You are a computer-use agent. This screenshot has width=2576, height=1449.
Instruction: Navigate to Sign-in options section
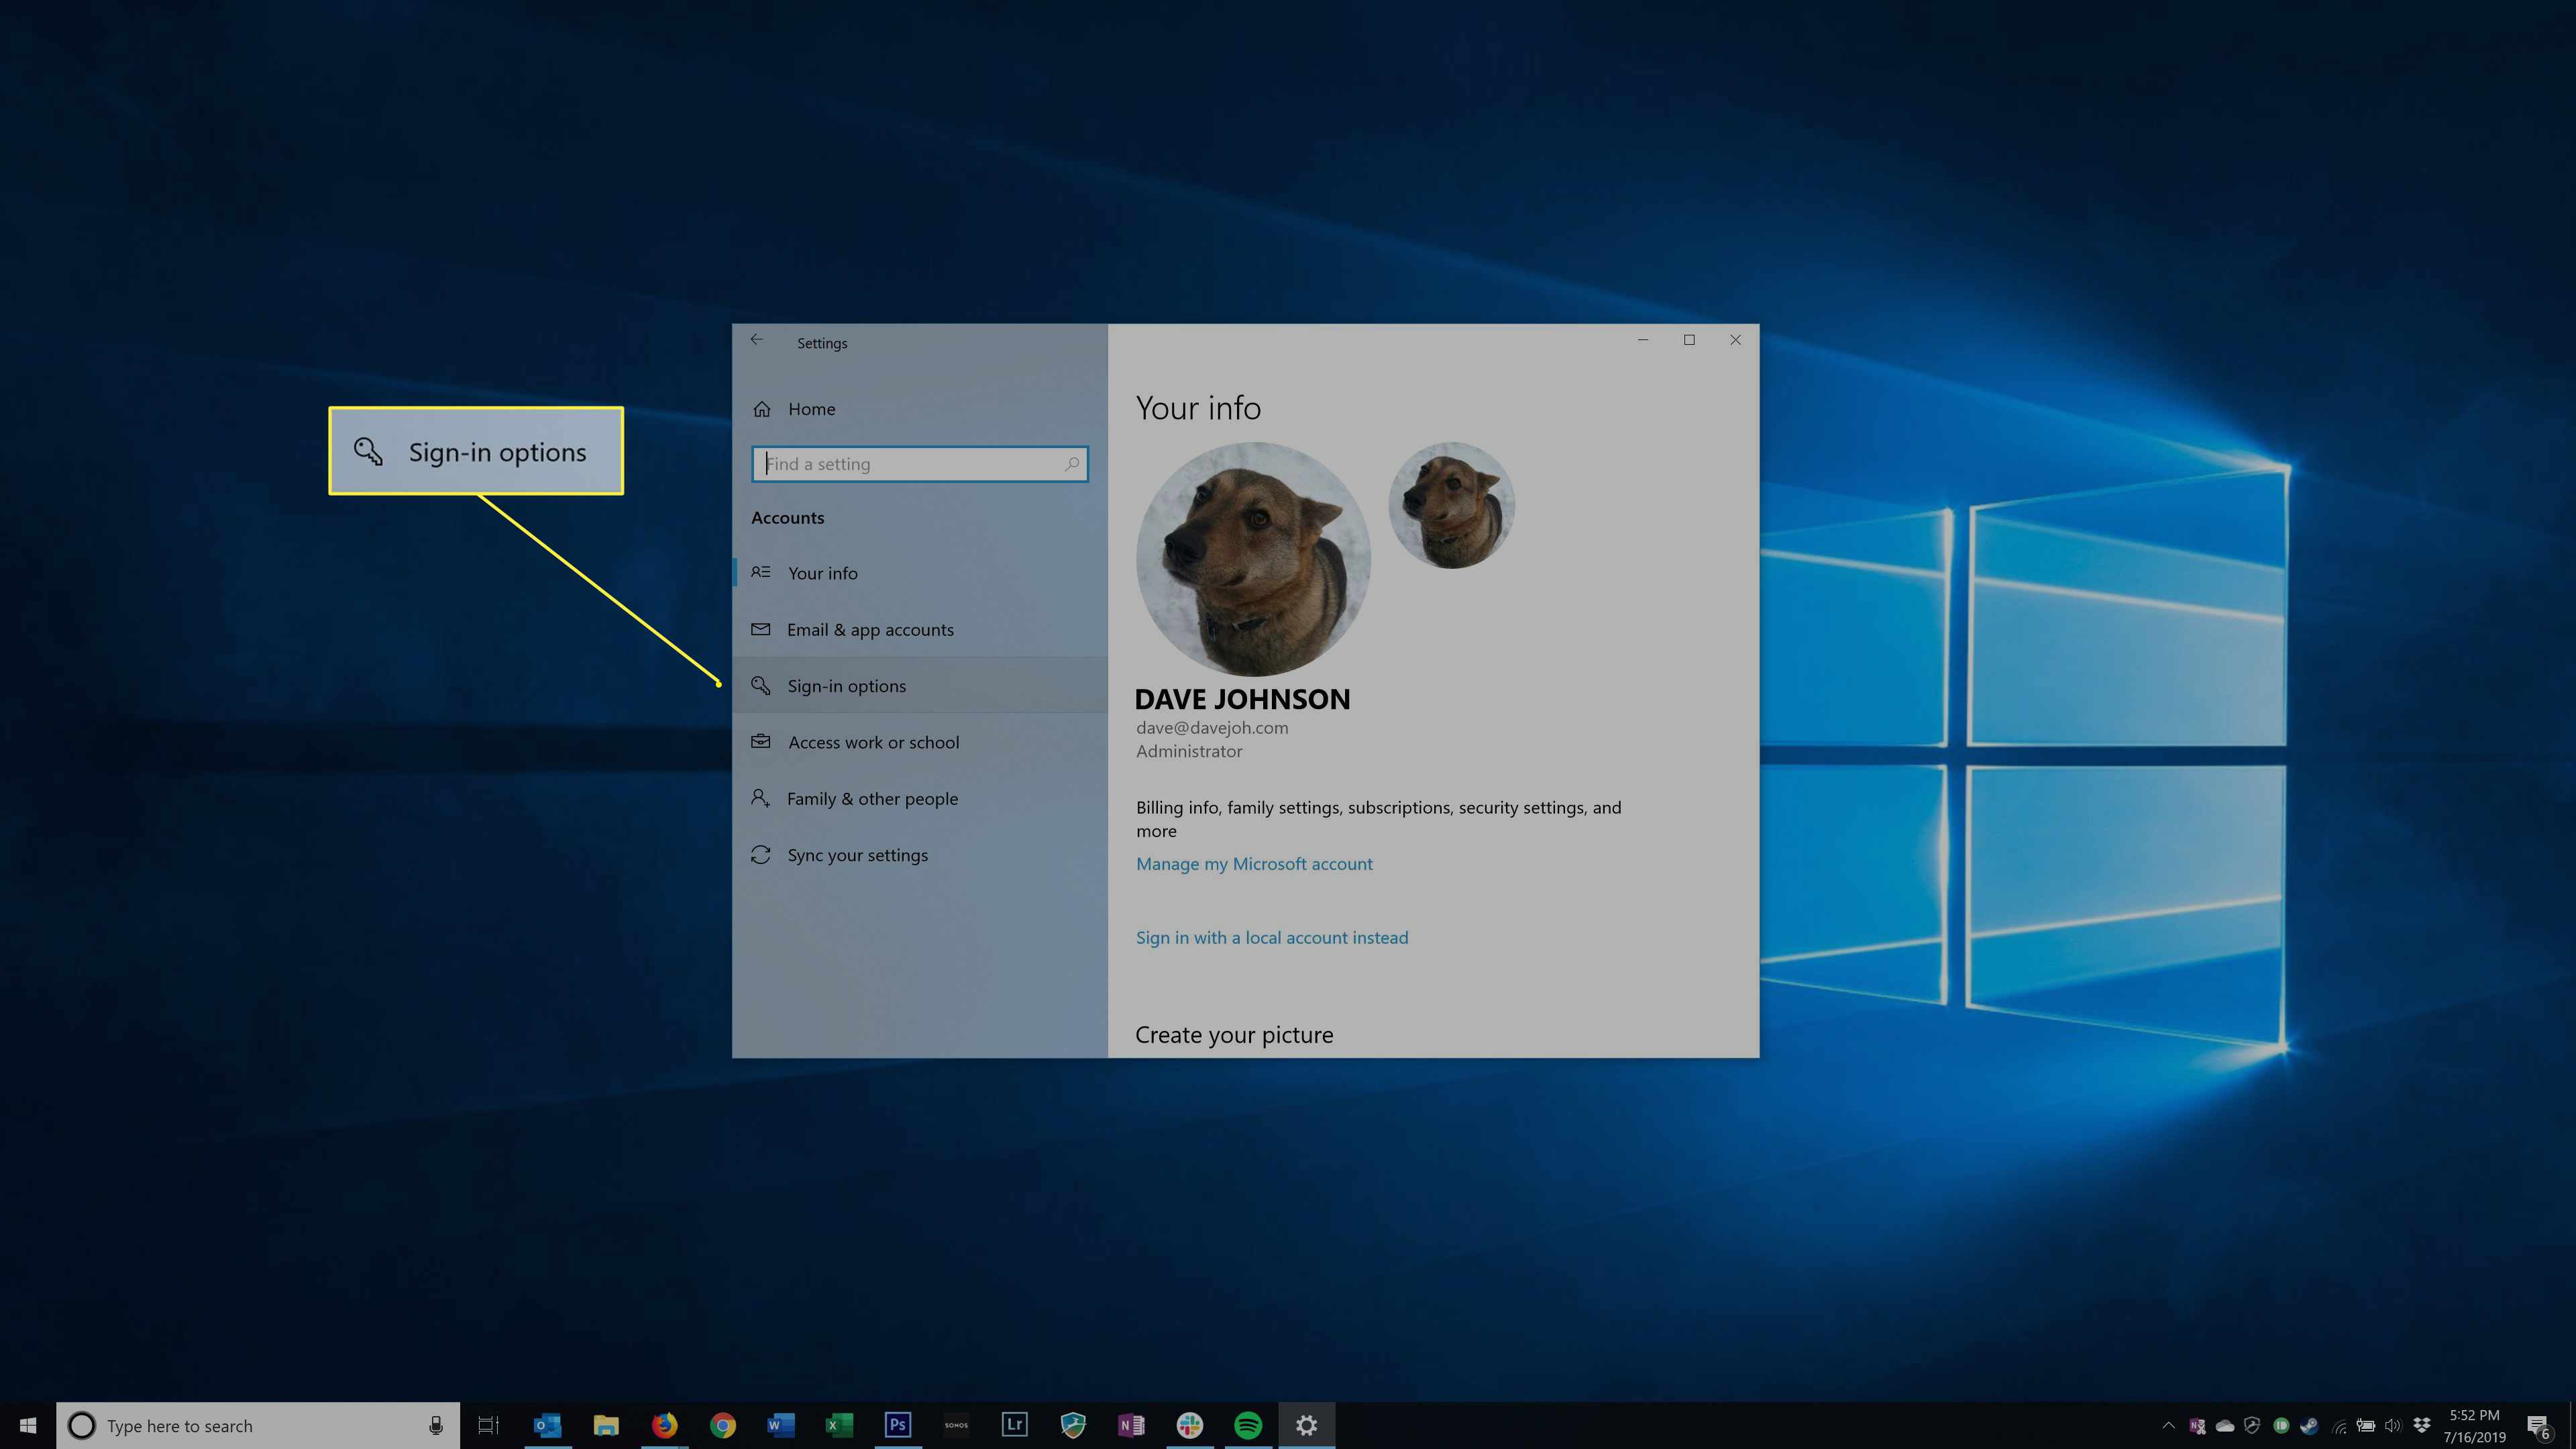click(x=846, y=685)
